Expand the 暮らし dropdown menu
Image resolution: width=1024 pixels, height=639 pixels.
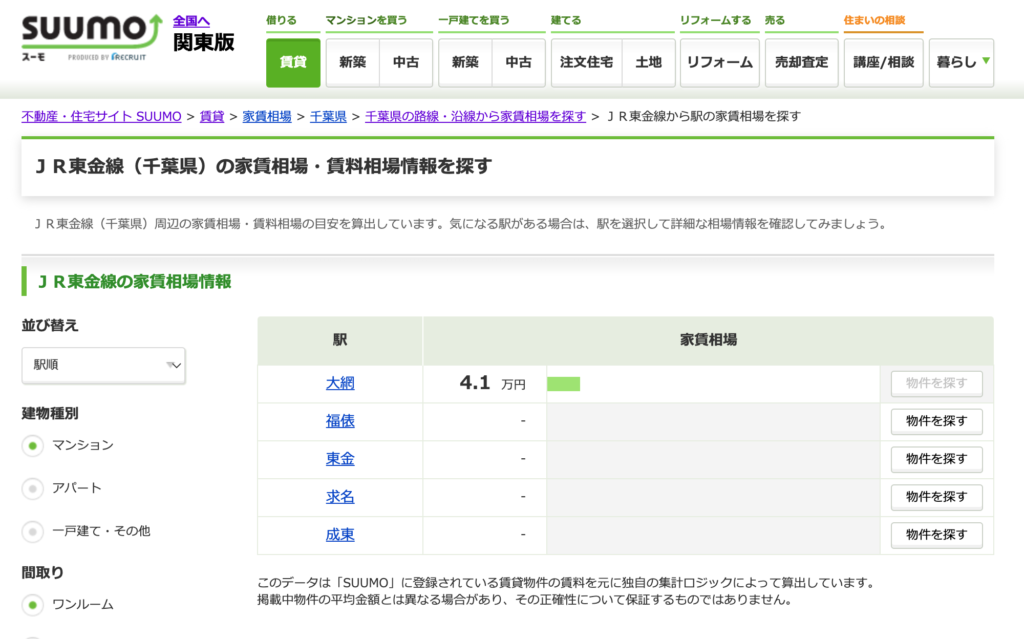[x=961, y=63]
